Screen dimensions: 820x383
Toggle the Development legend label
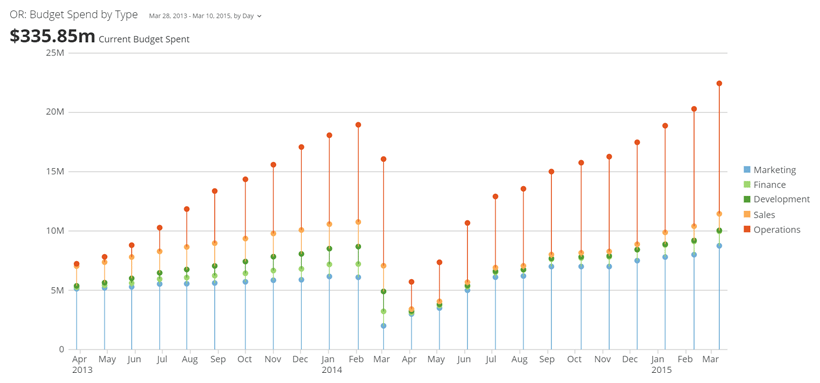click(781, 199)
